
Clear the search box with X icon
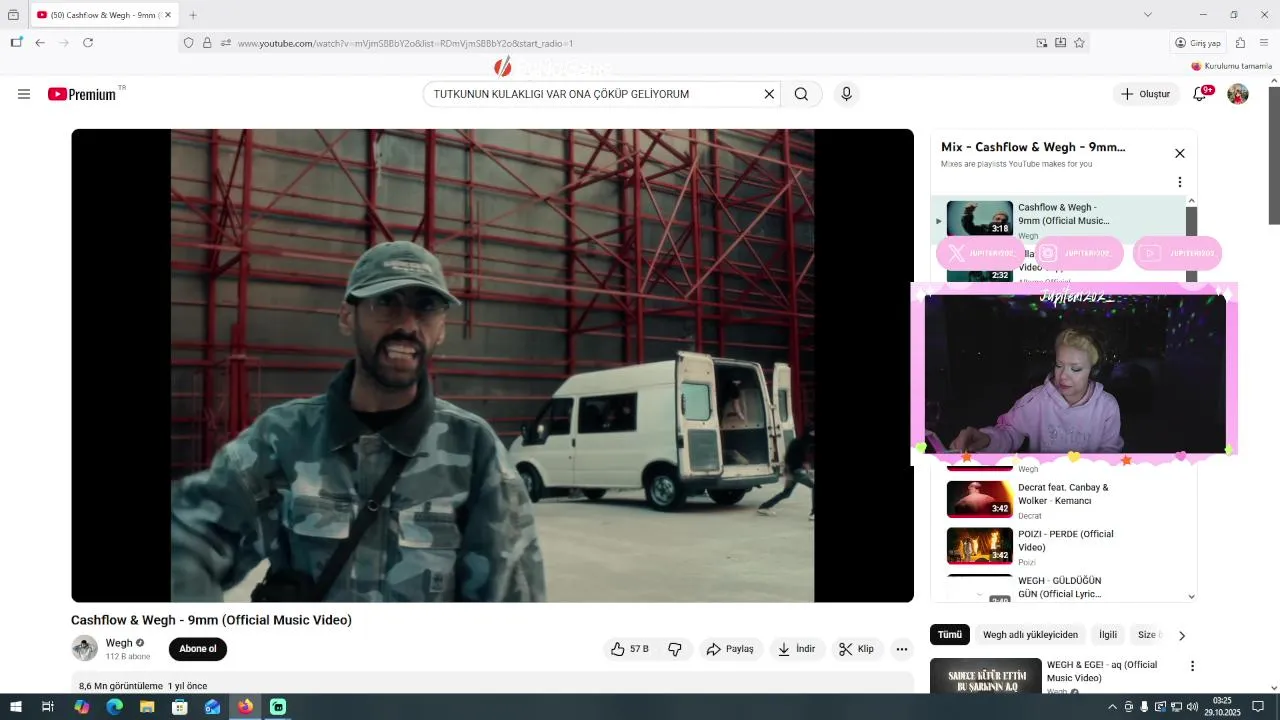click(x=769, y=94)
